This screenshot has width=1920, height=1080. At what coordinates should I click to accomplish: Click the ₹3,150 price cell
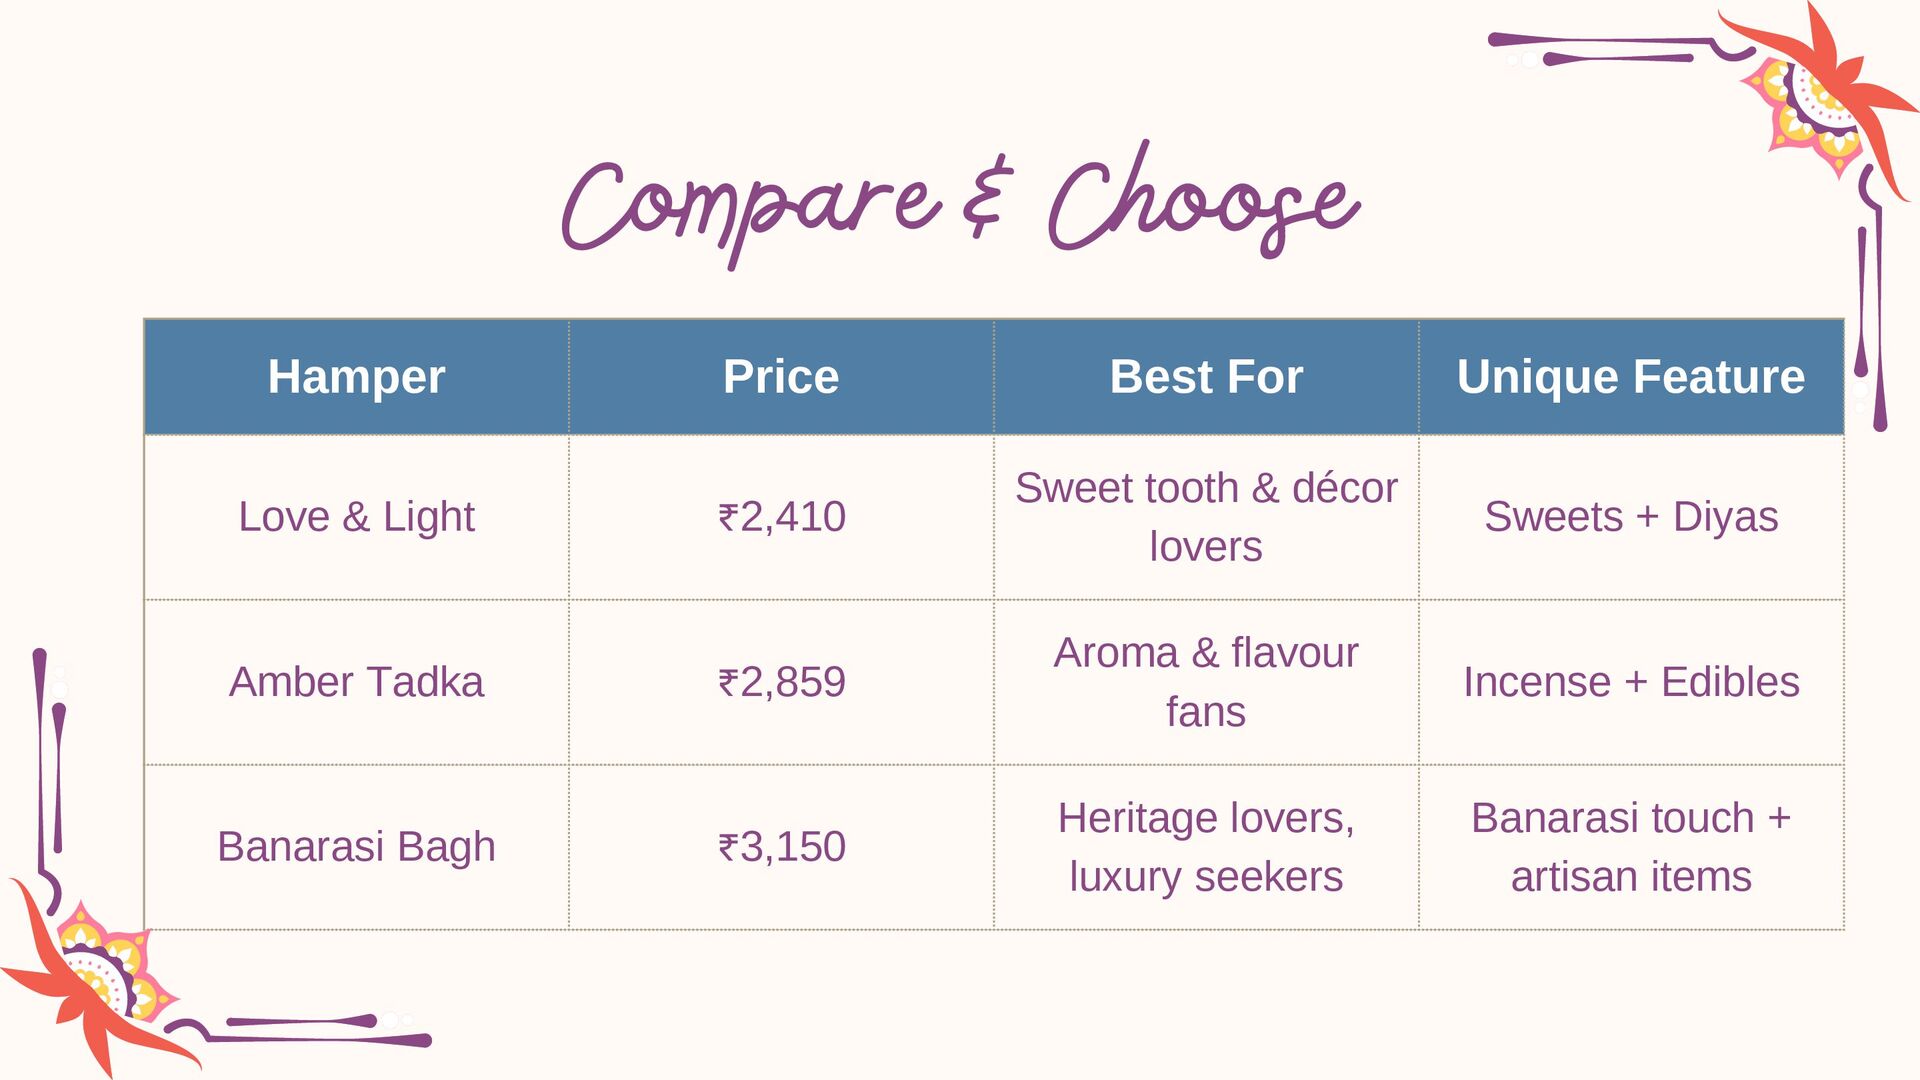(x=781, y=847)
